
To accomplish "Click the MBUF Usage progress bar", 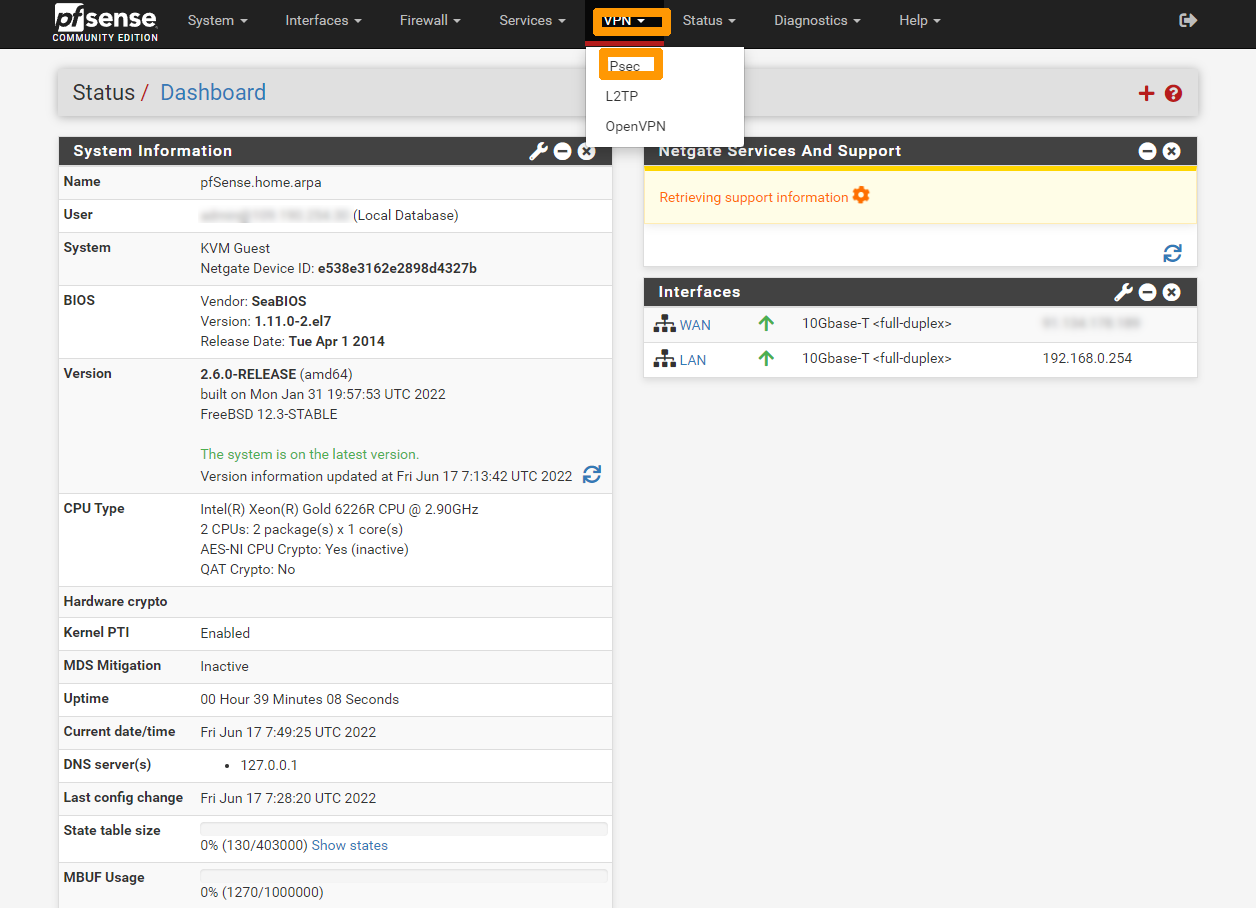I will tap(403, 874).
